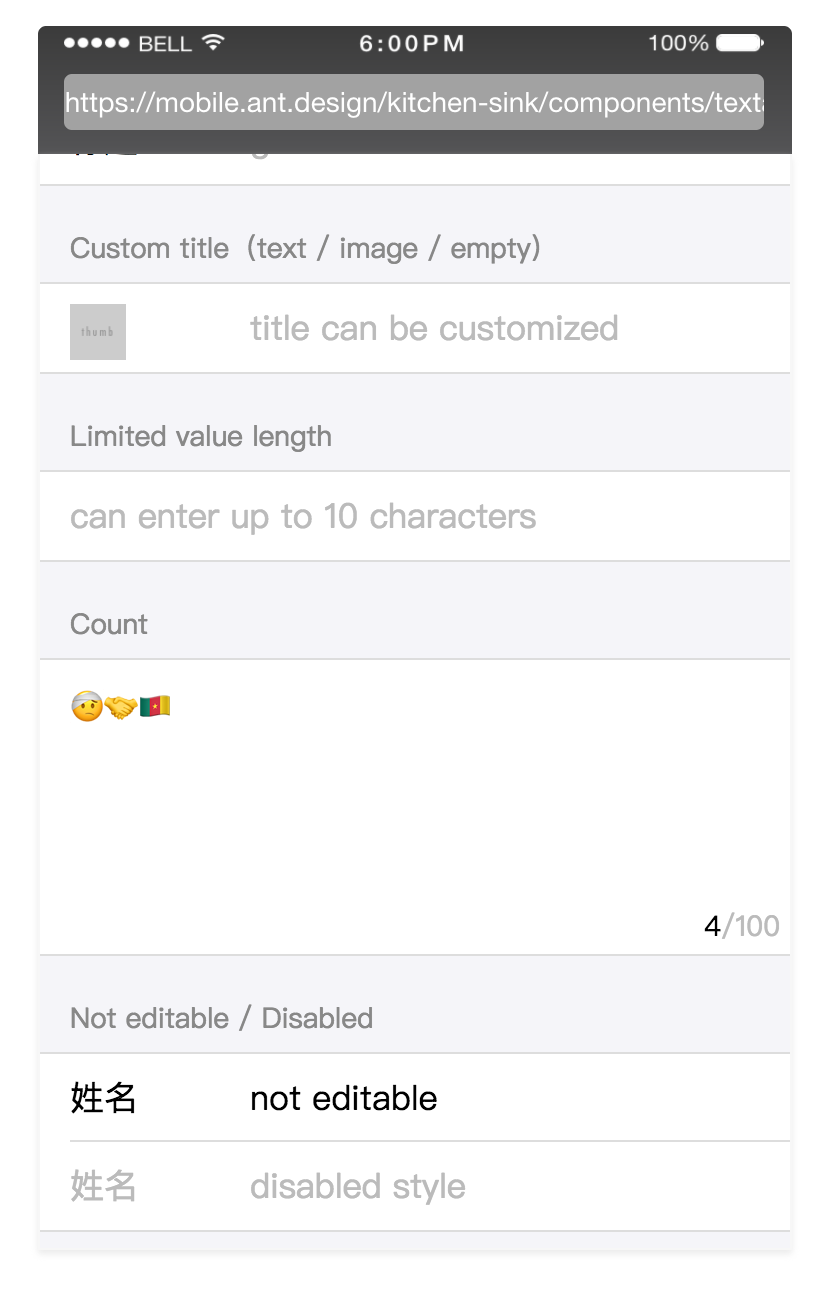Click the handshake emoji in Count textarea
The image size is (840, 1312).
click(120, 705)
